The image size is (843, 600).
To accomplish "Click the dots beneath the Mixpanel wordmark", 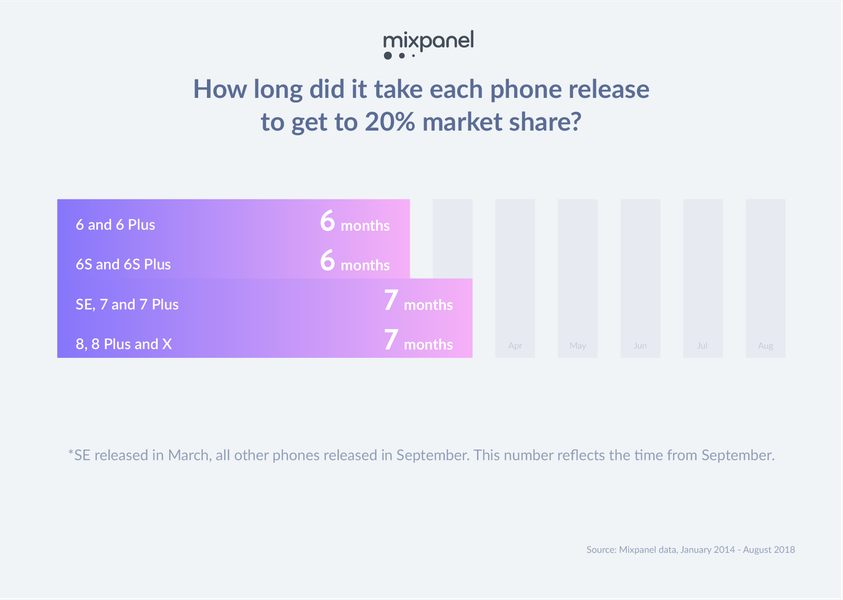I will [398, 56].
